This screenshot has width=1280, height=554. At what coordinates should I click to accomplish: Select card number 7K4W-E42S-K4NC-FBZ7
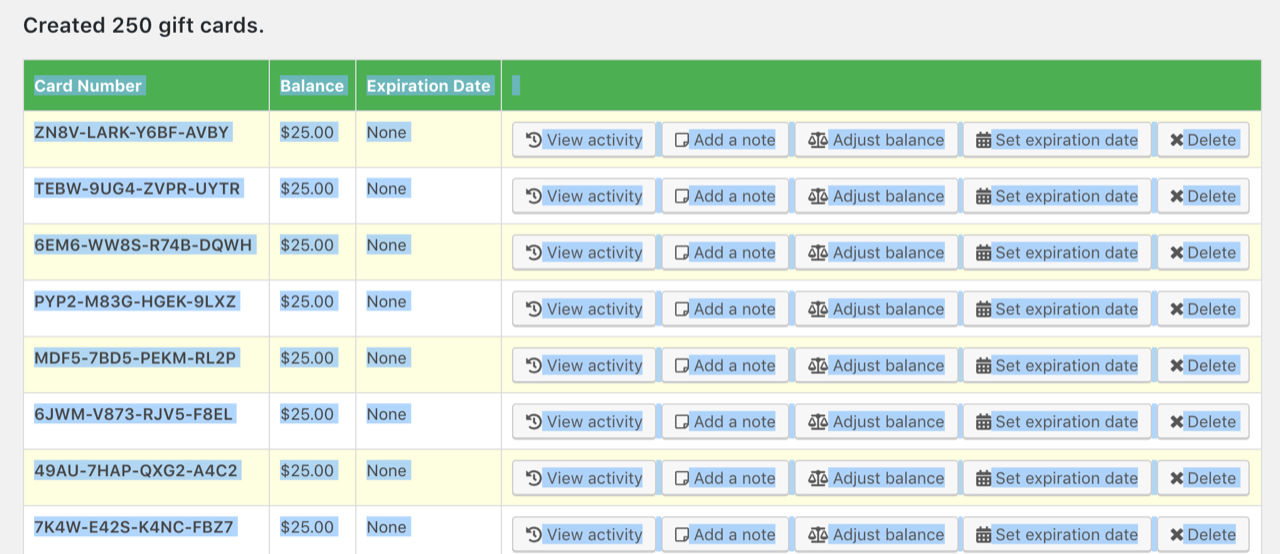click(134, 527)
